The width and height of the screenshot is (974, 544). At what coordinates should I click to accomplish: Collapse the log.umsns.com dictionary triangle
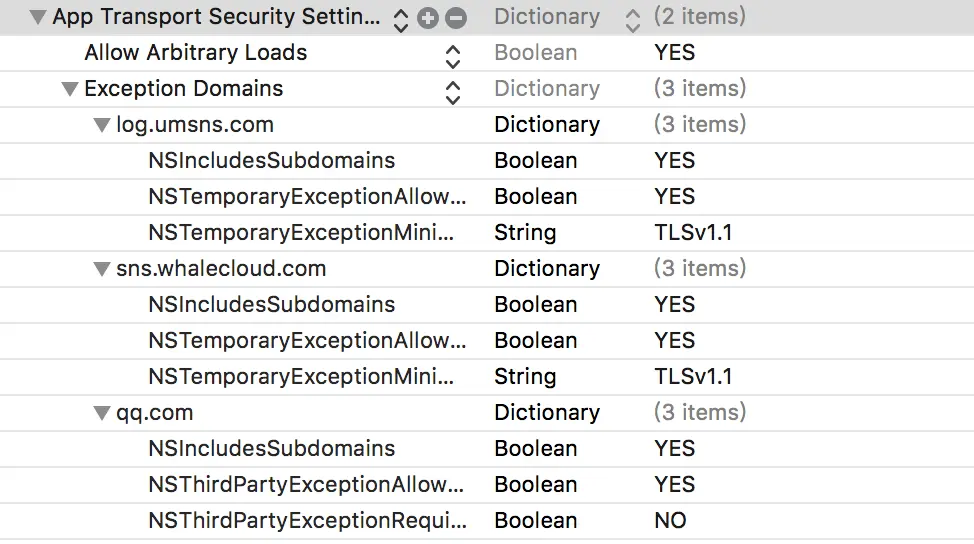(x=101, y=125)
